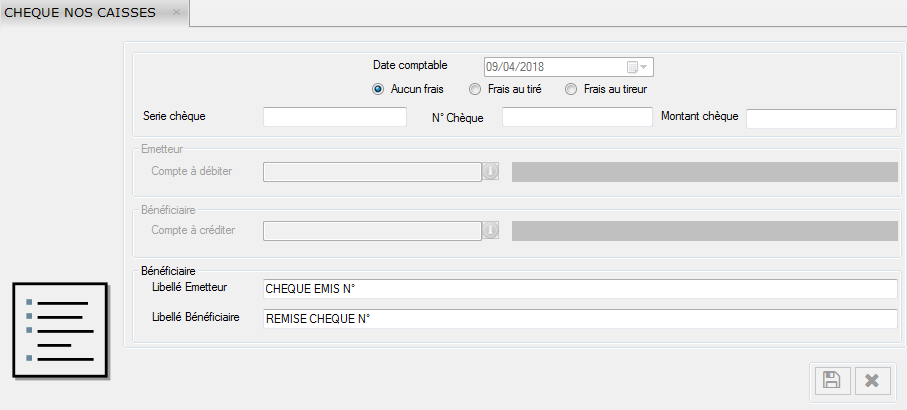This screenshot has height=410, width=907.
Task: Click the gray name box in the Emetteur section
Action: (x=704, y=171)
